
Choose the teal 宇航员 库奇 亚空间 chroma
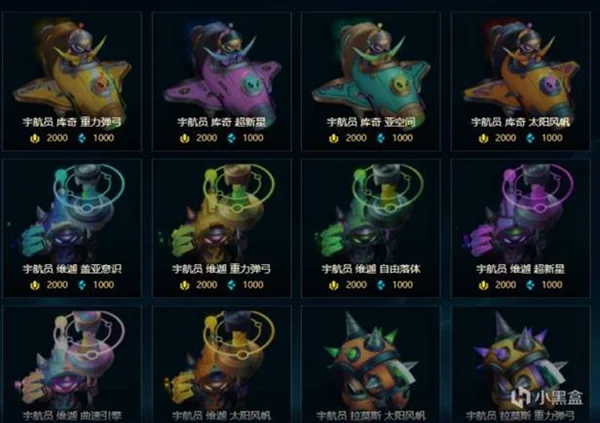click(x=371, y=81)
